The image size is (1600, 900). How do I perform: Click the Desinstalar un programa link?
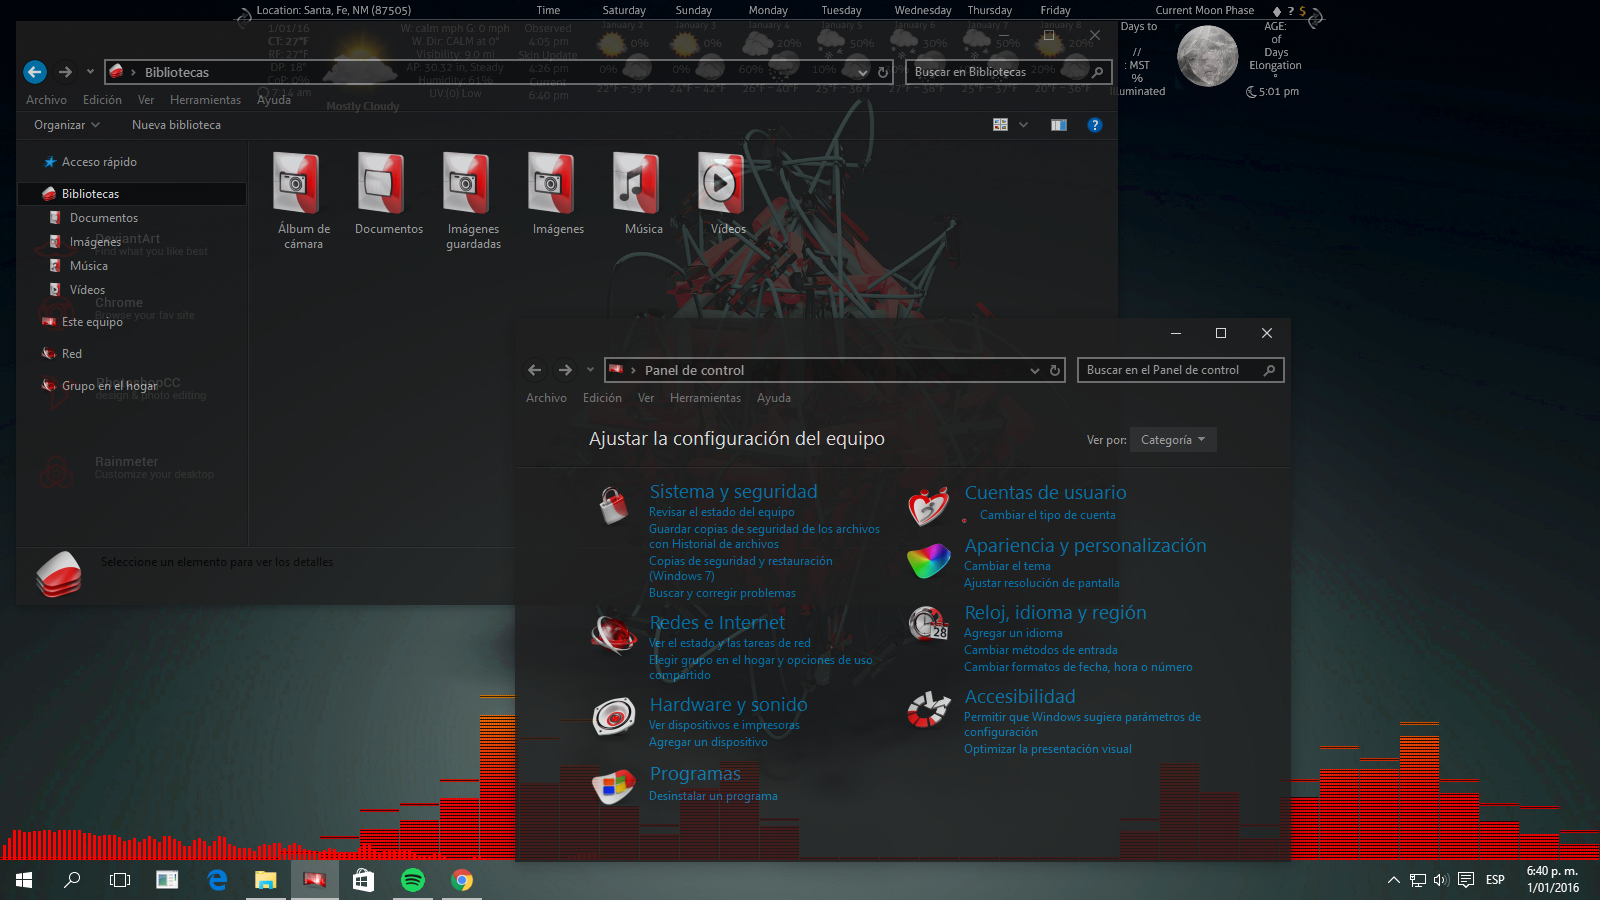pyautogui.click(x=713, y=796)
